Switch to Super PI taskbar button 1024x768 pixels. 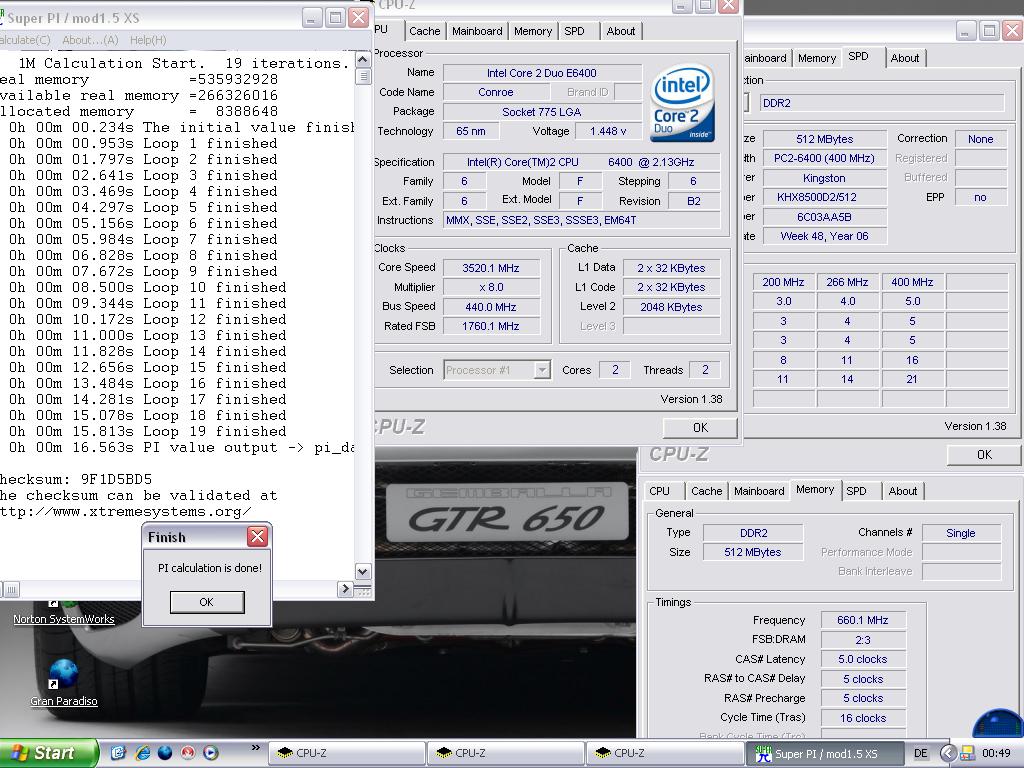tap(825, 754)
